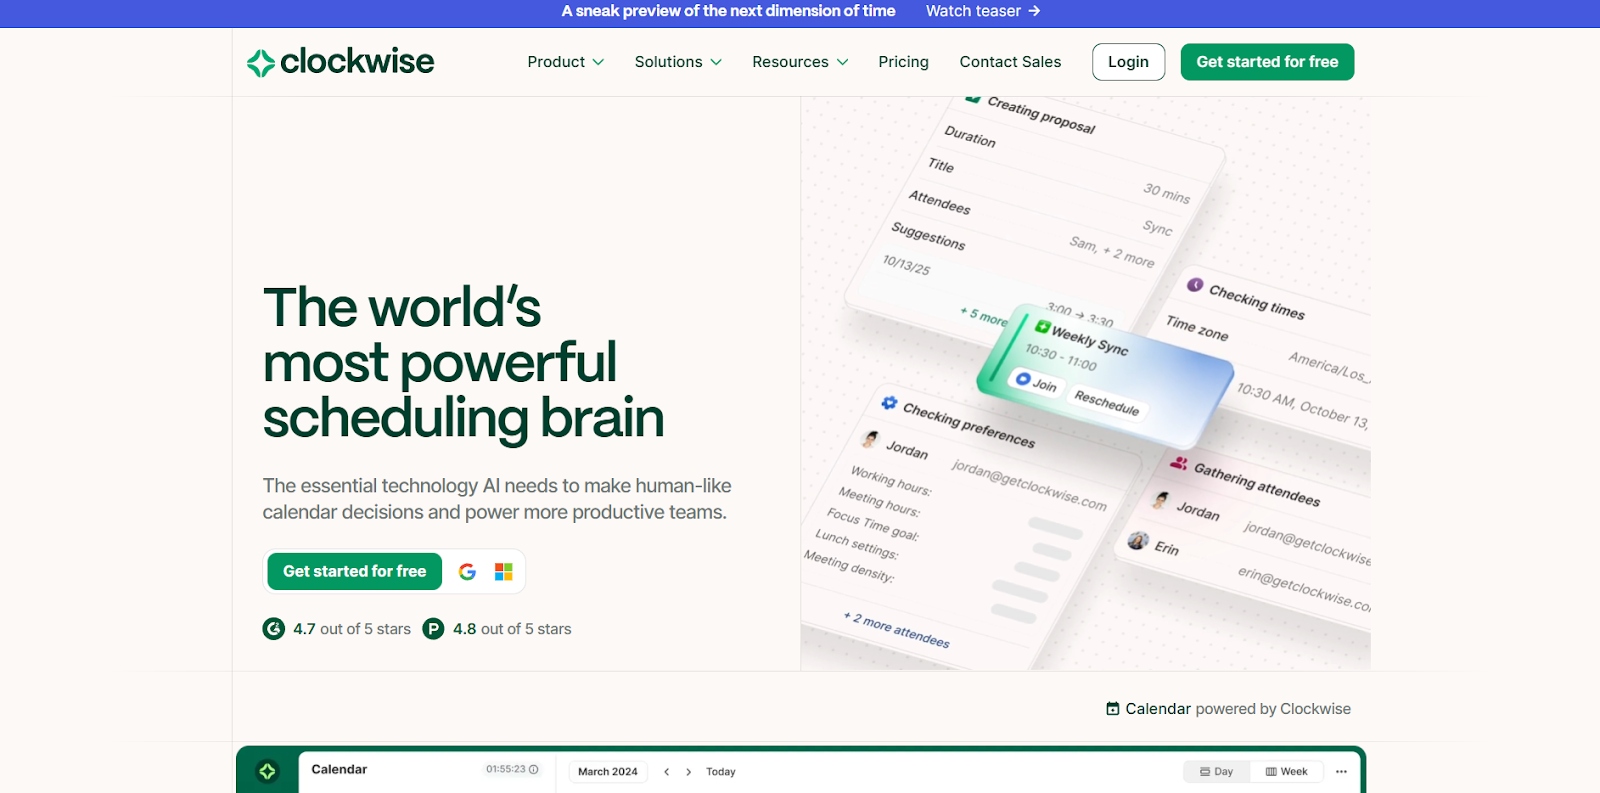Viewport: 1600px width, 793px height.
Task: Click the Calendar title in the app preview
Action: (339, 769)
